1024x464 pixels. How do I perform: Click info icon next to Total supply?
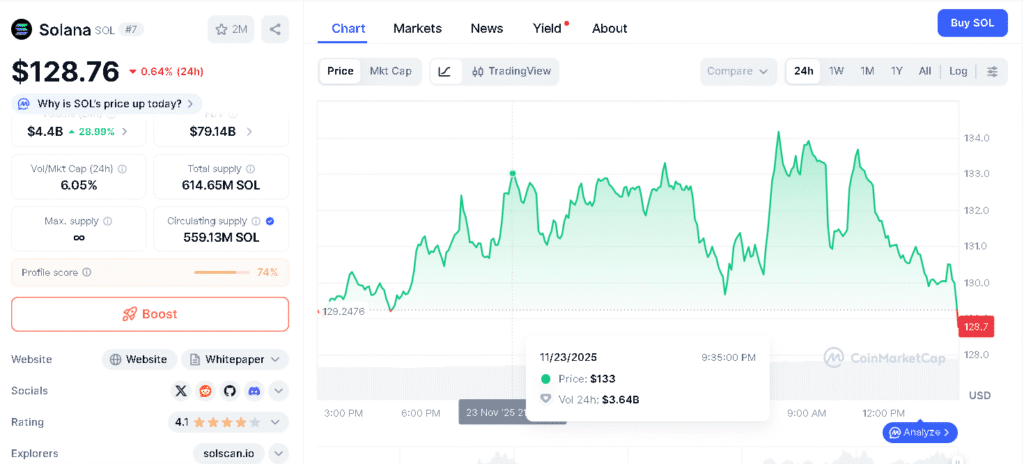pos(251,169)
